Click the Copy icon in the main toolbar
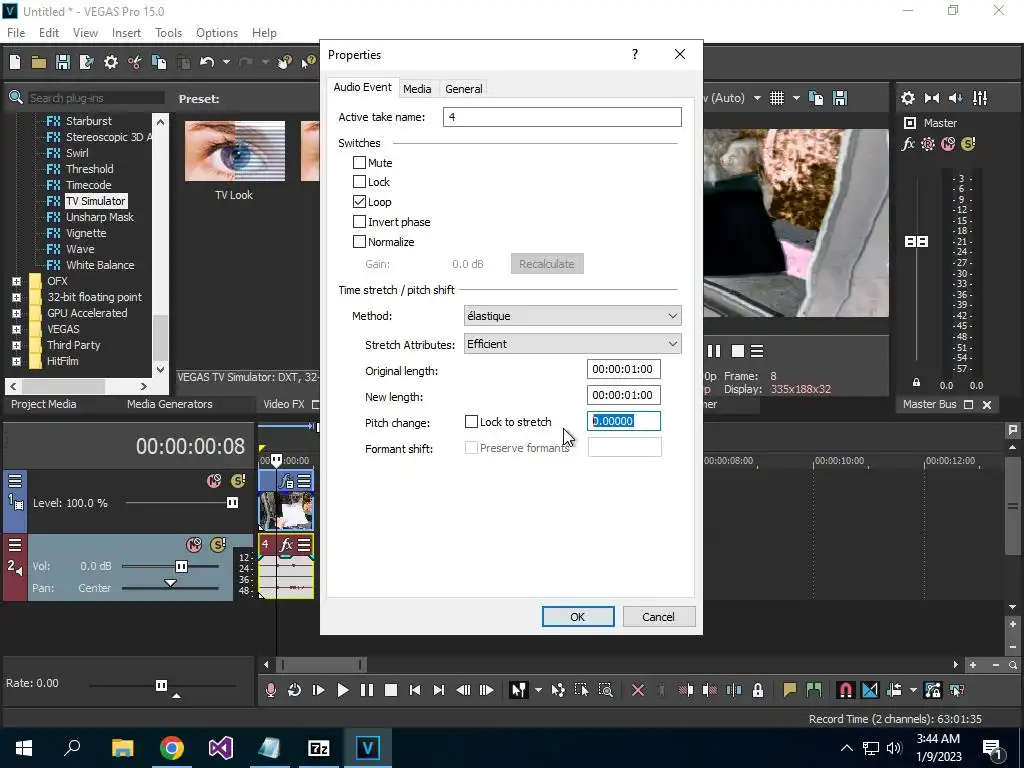1024x768 pixels. coord(159,62)
